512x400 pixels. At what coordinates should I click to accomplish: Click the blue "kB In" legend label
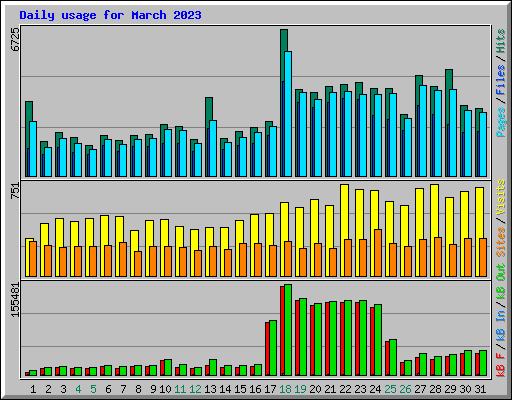point(501,325)
